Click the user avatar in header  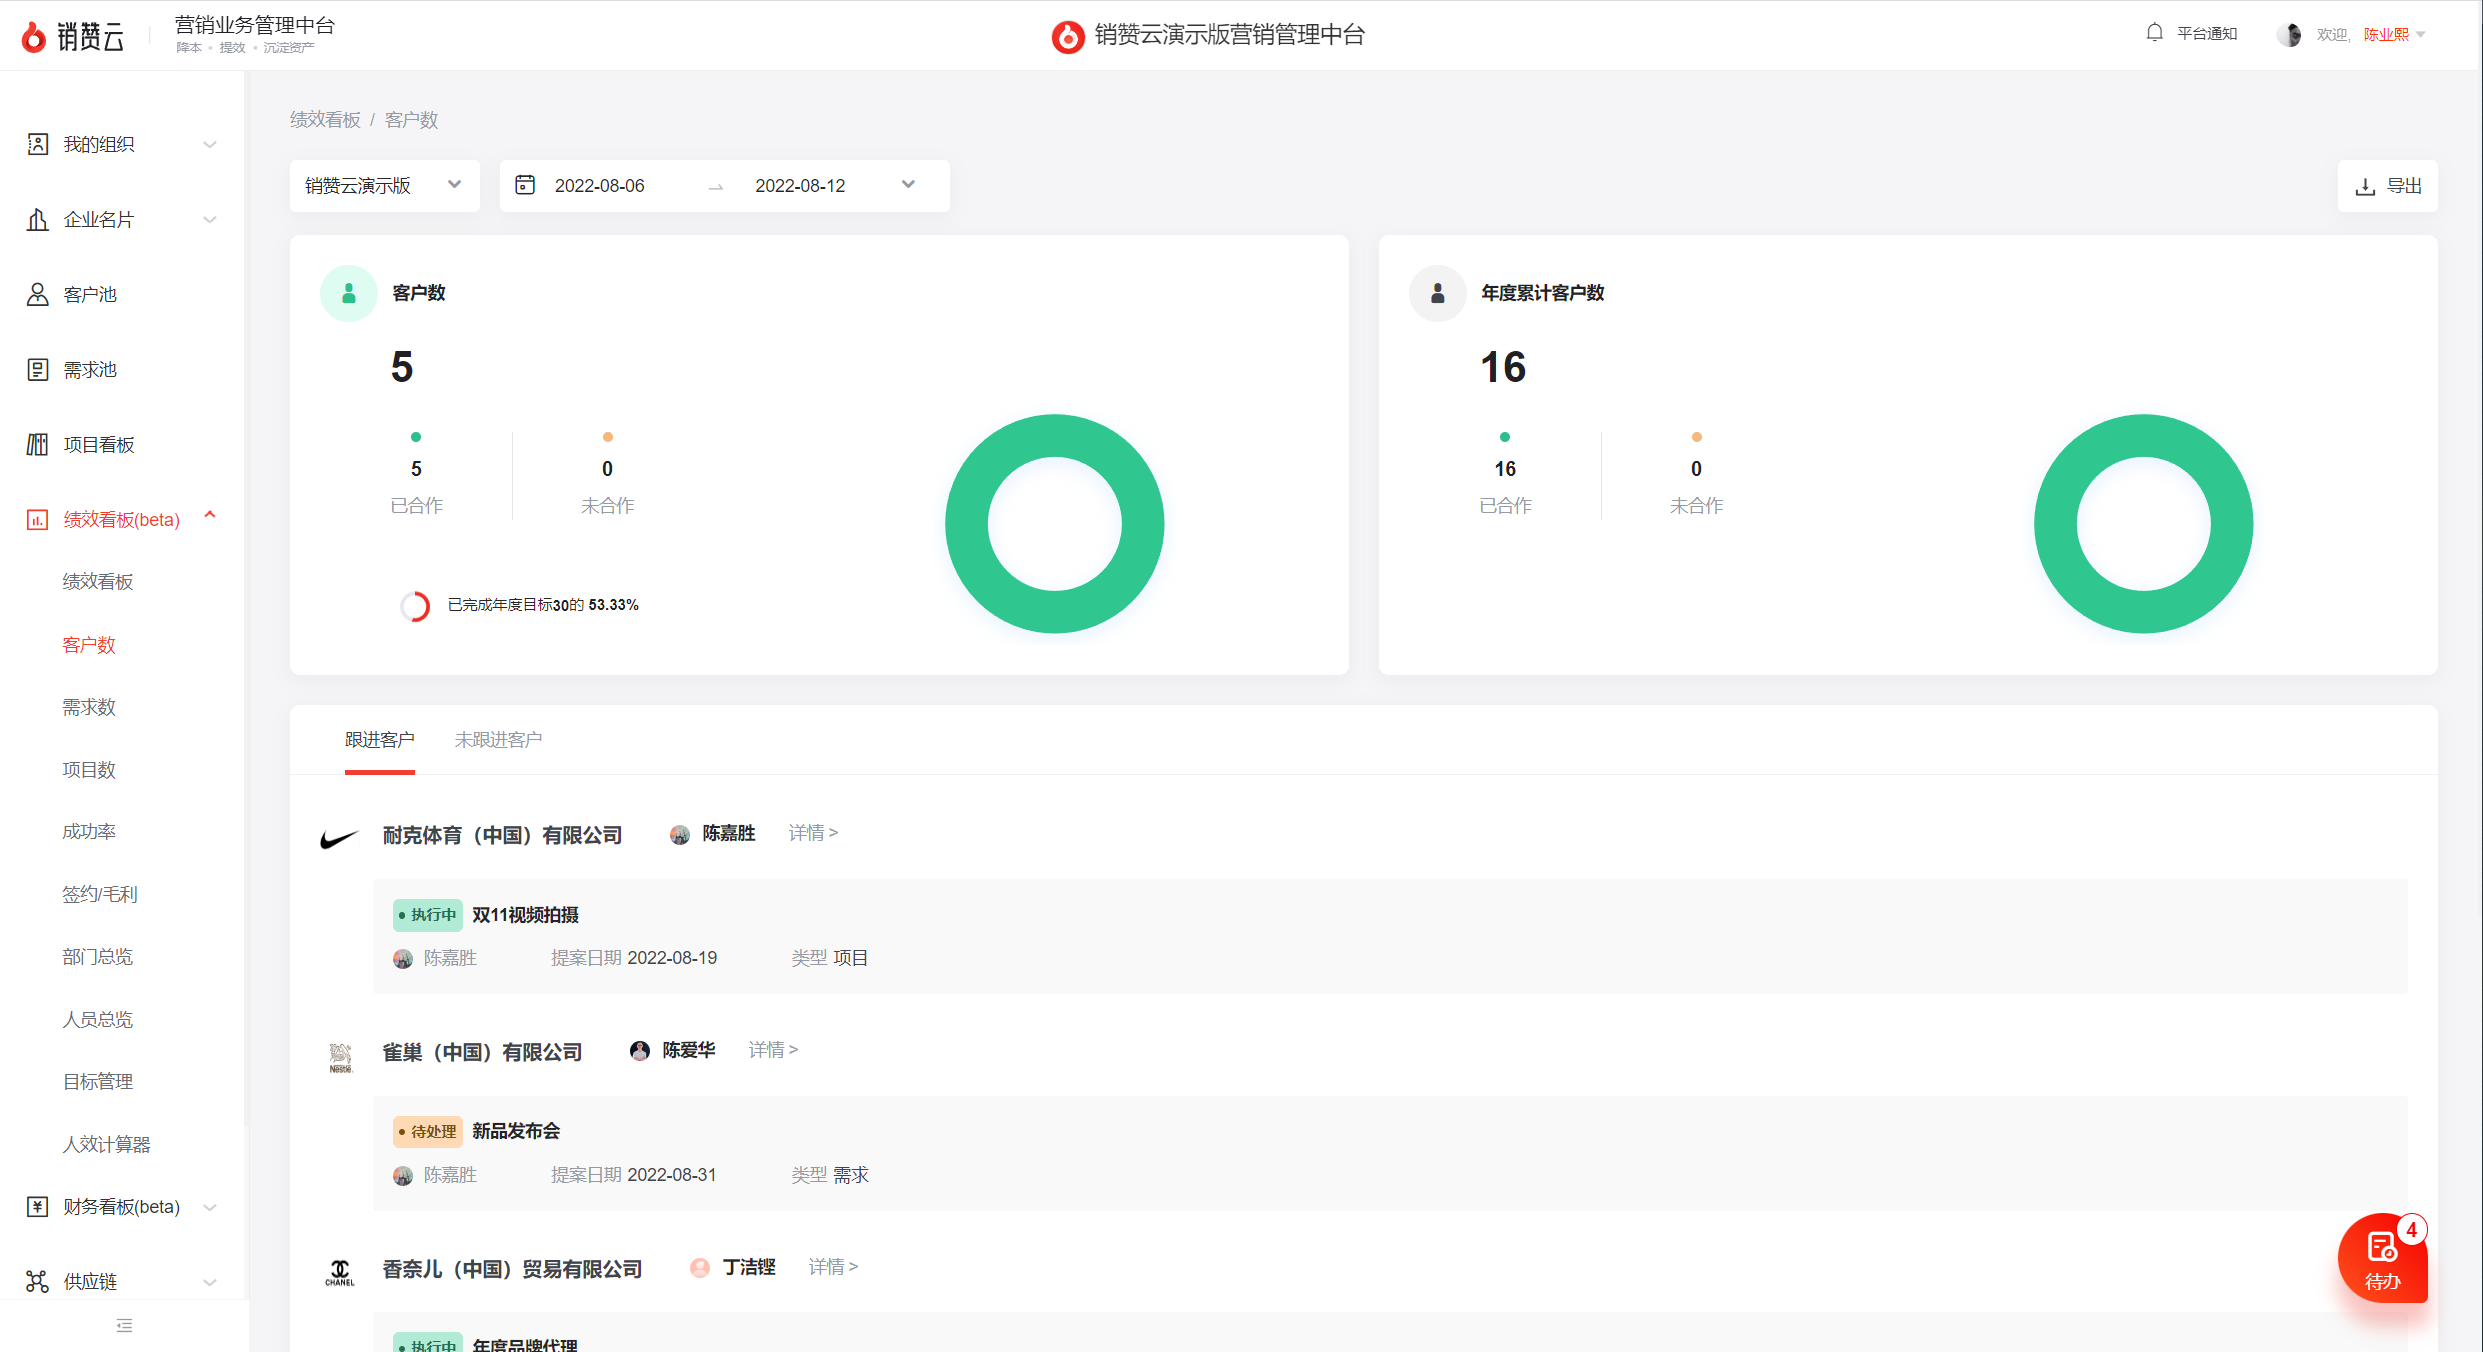click(2289, 35)
